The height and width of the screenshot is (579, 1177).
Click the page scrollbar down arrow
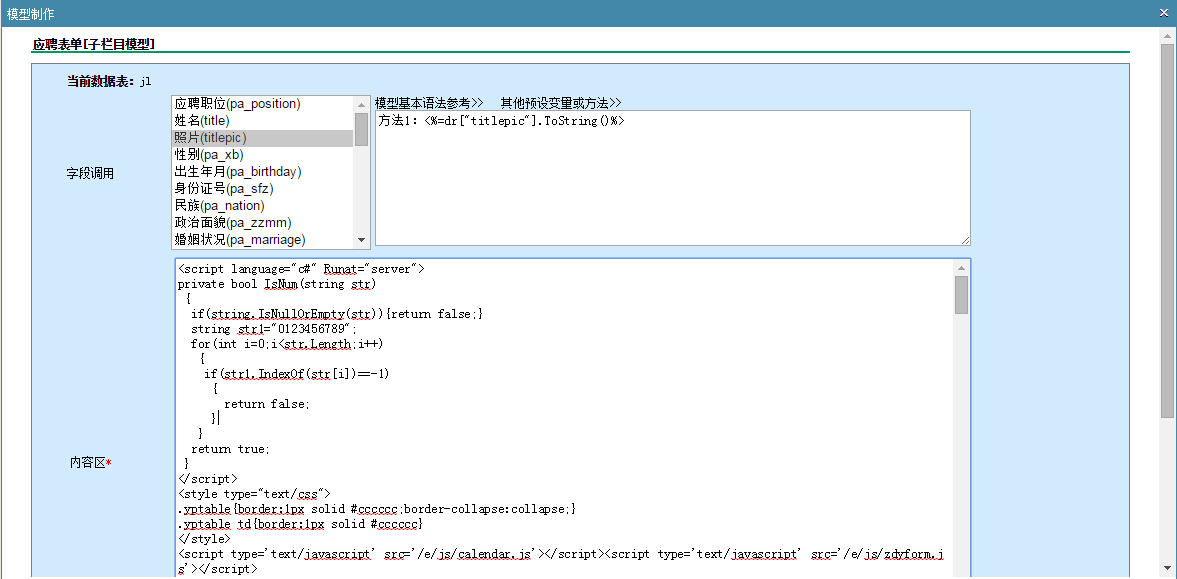click(1167, 570)
